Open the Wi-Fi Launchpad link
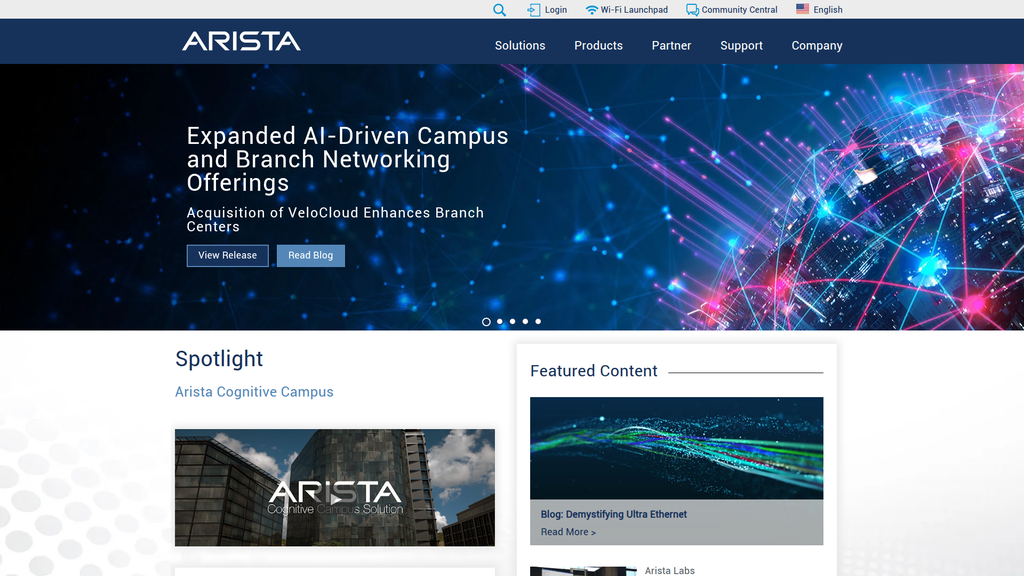The width and height of the screenshot is (1024, 576). pos(634,10)
